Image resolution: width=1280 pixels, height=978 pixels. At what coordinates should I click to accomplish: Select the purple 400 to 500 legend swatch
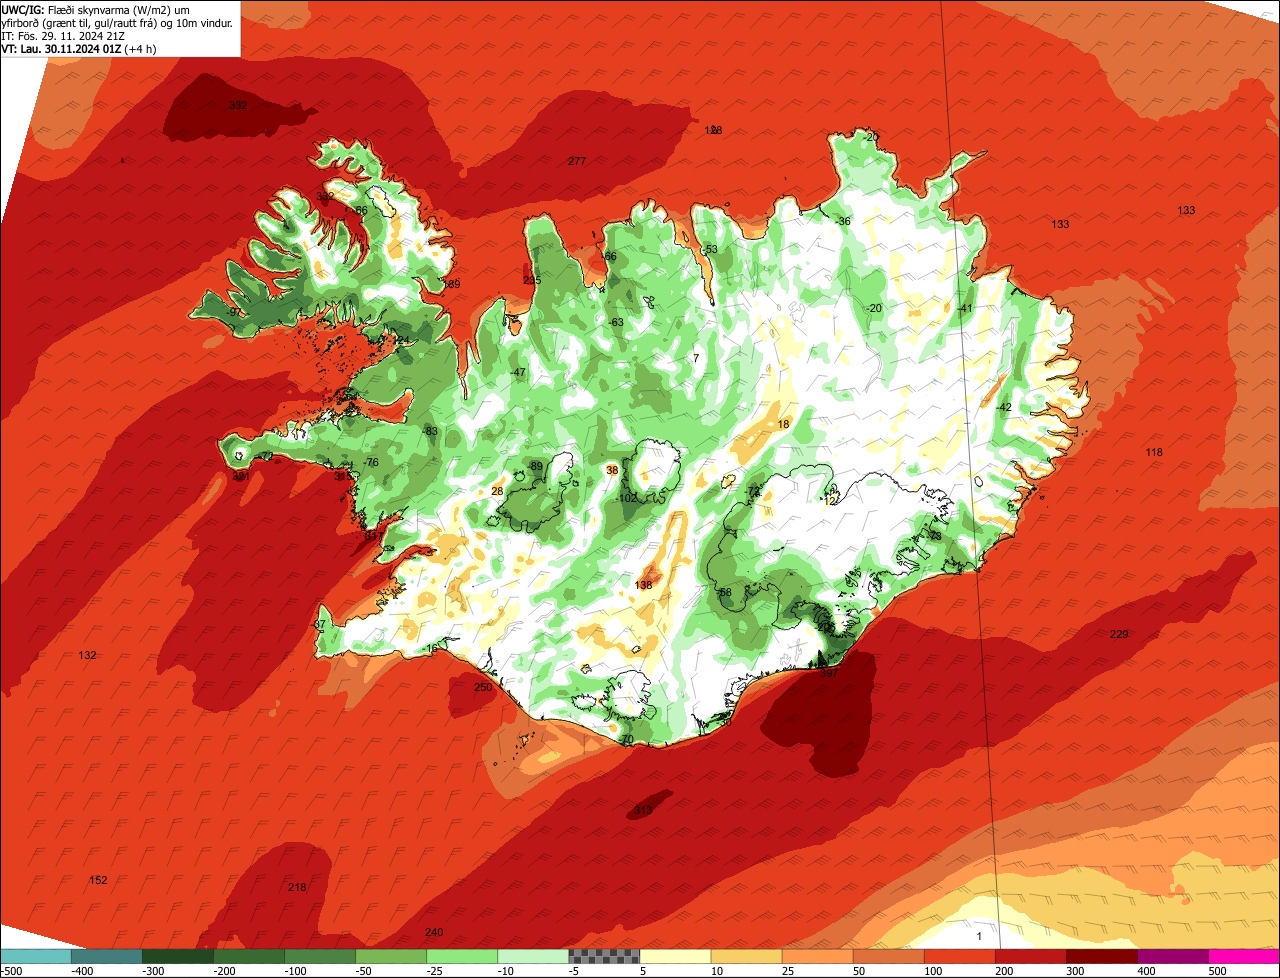click(x=1172, y=956)
